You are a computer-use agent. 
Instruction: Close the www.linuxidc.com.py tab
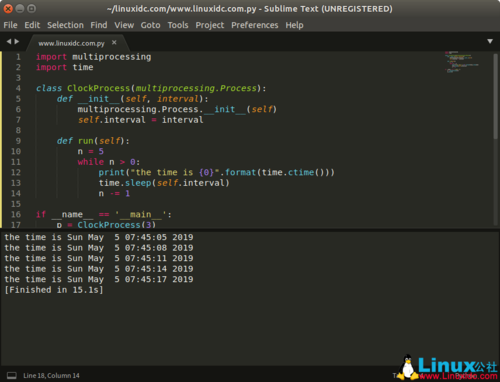click(114, 42)
